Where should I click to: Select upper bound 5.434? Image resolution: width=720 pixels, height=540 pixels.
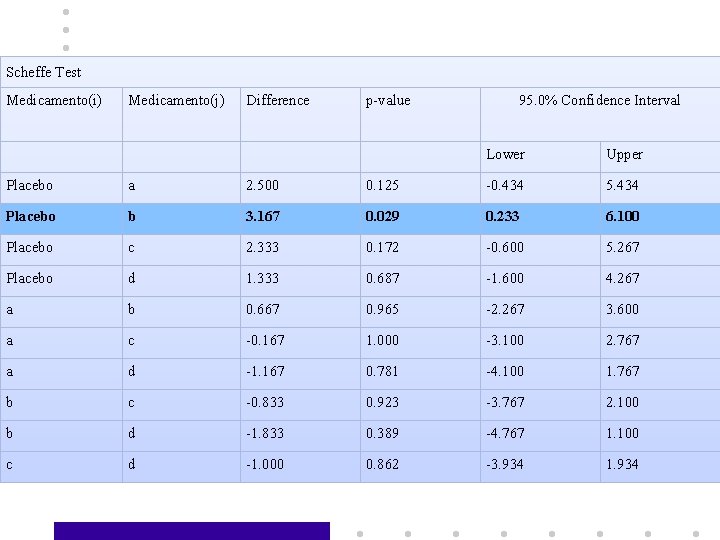pyautogui.click(x=622, y=185)
